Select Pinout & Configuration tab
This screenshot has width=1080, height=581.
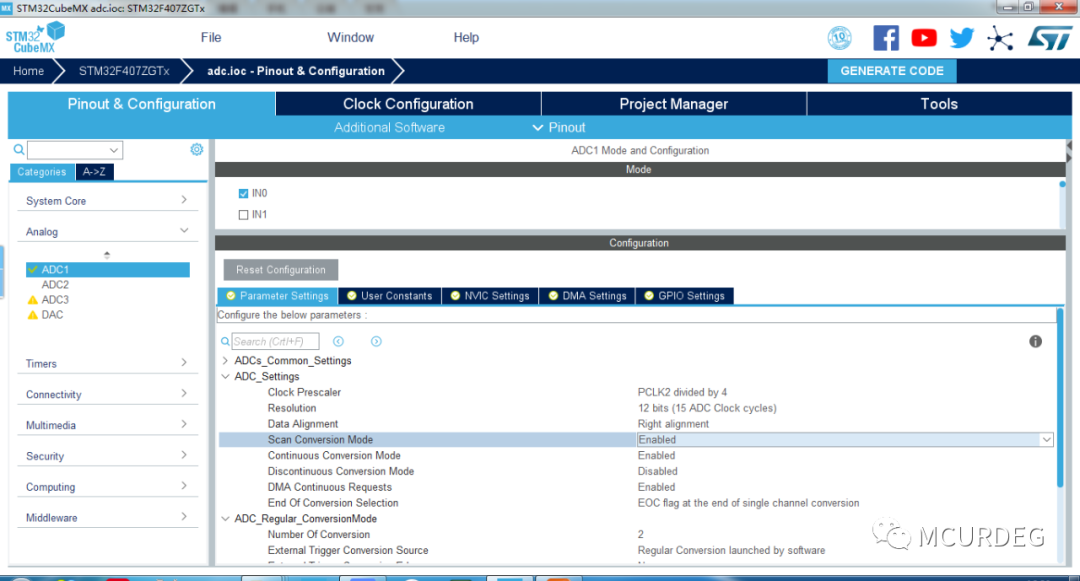(141, 104)
